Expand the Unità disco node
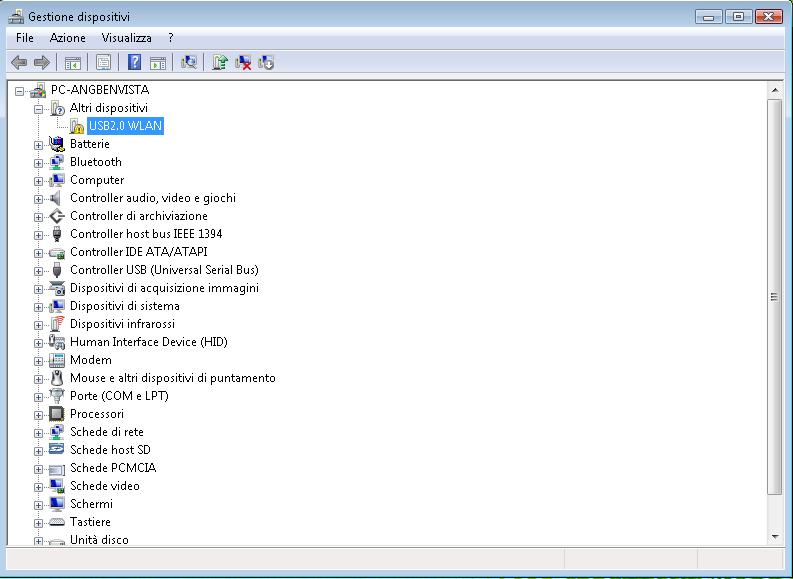793x579 pixels. coord(38,541)
